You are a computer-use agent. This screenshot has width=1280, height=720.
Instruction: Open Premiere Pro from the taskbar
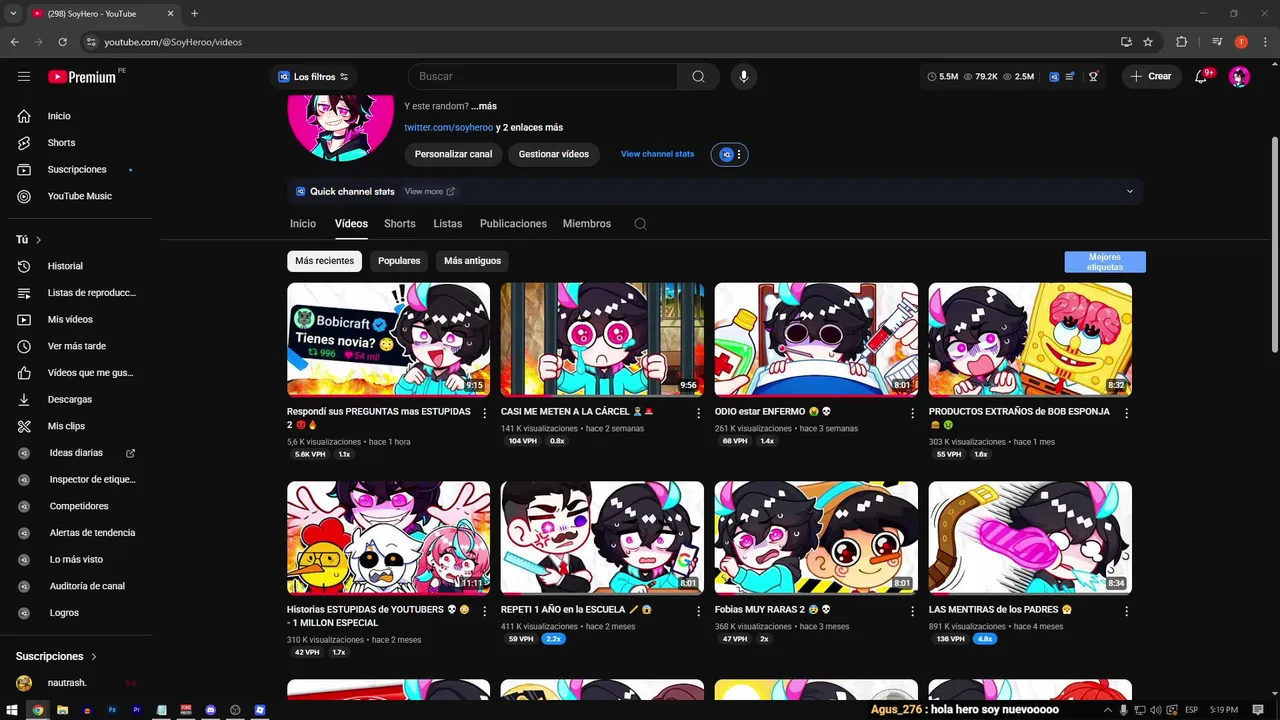point(136,710)
